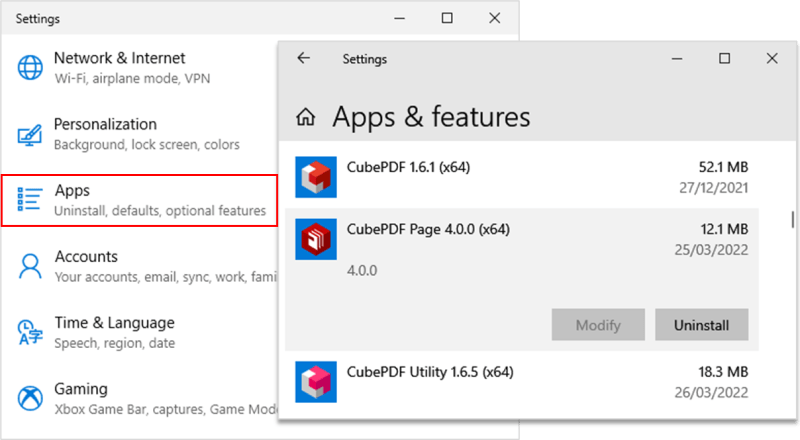Open Personalization category title
Viewport: 800px width, 440px height.
pyautogui.click(x=105, y=124)
